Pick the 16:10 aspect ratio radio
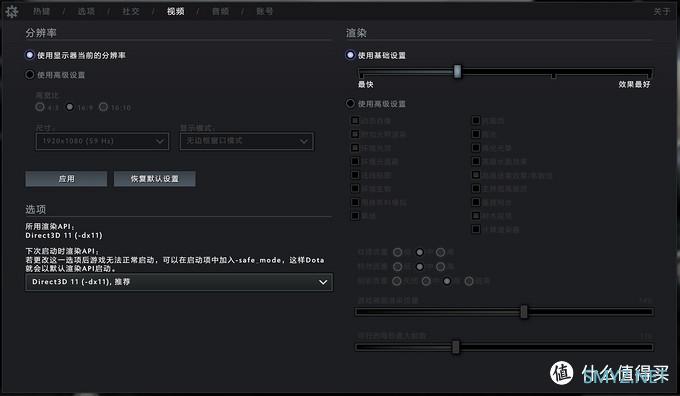Viewport: 680px width, 396px height. point(103,107)
